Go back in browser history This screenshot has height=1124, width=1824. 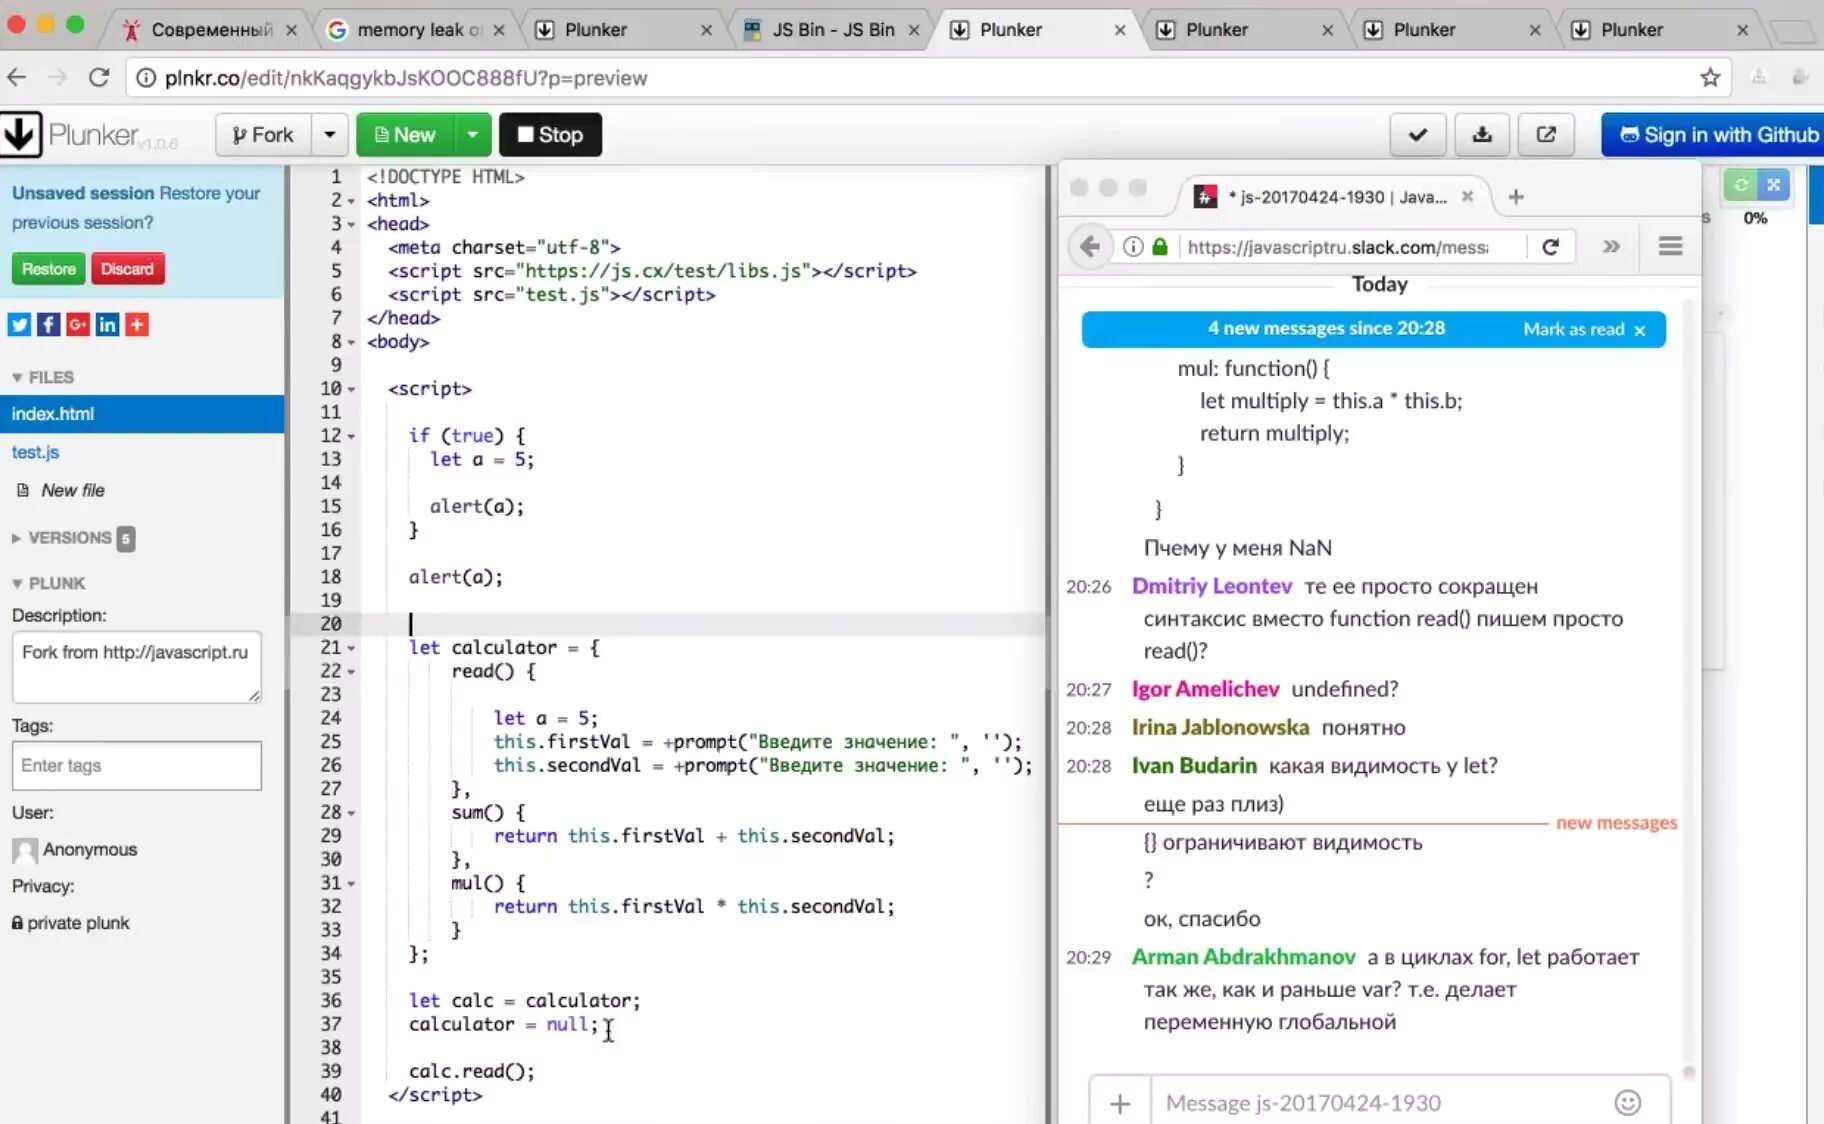(x=17, y=77)
